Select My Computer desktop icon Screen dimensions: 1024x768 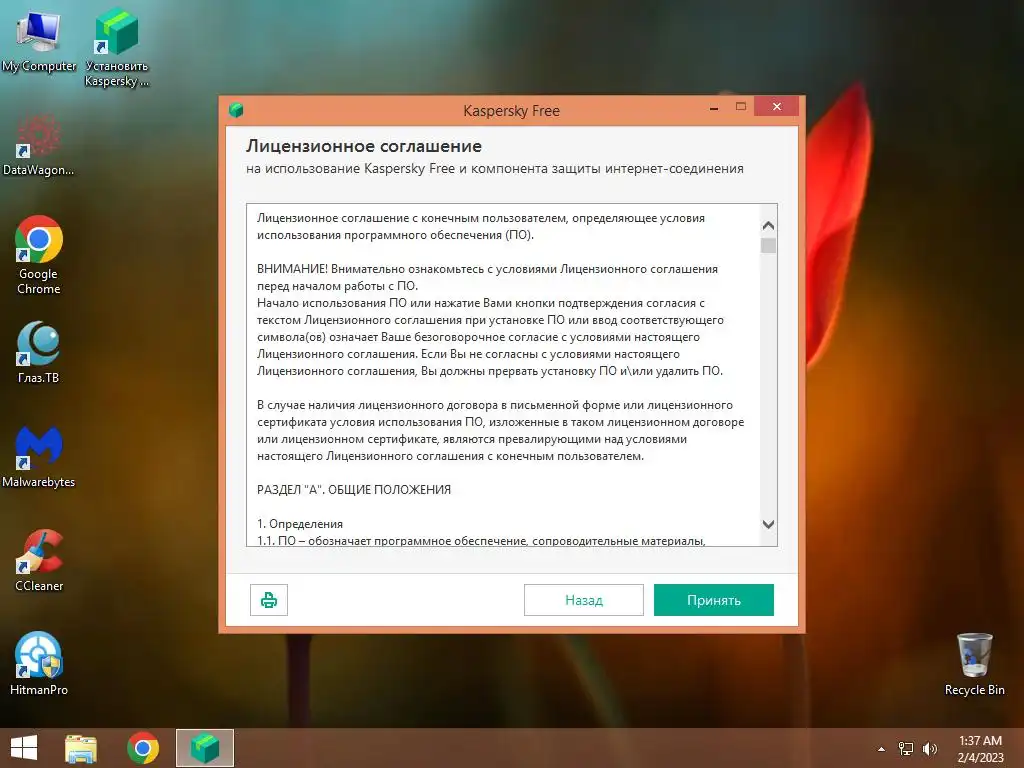39,42
